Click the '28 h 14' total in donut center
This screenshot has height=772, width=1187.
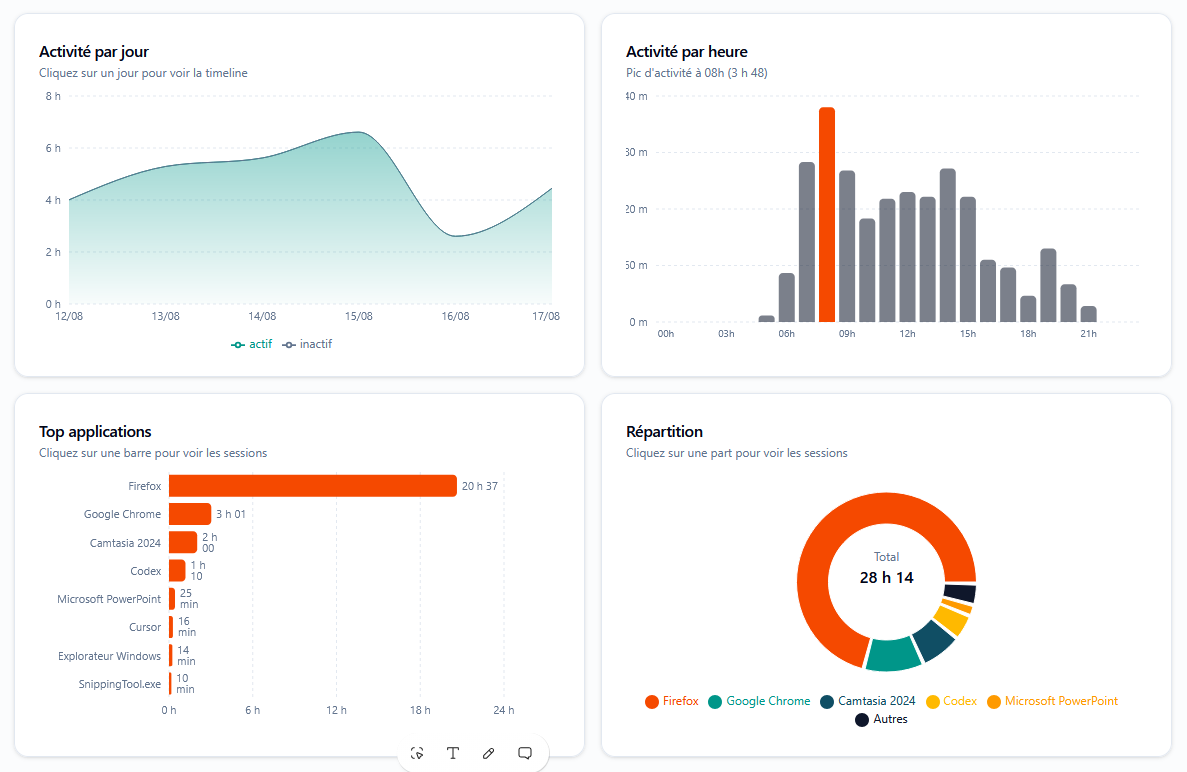(x=886, y=577)
